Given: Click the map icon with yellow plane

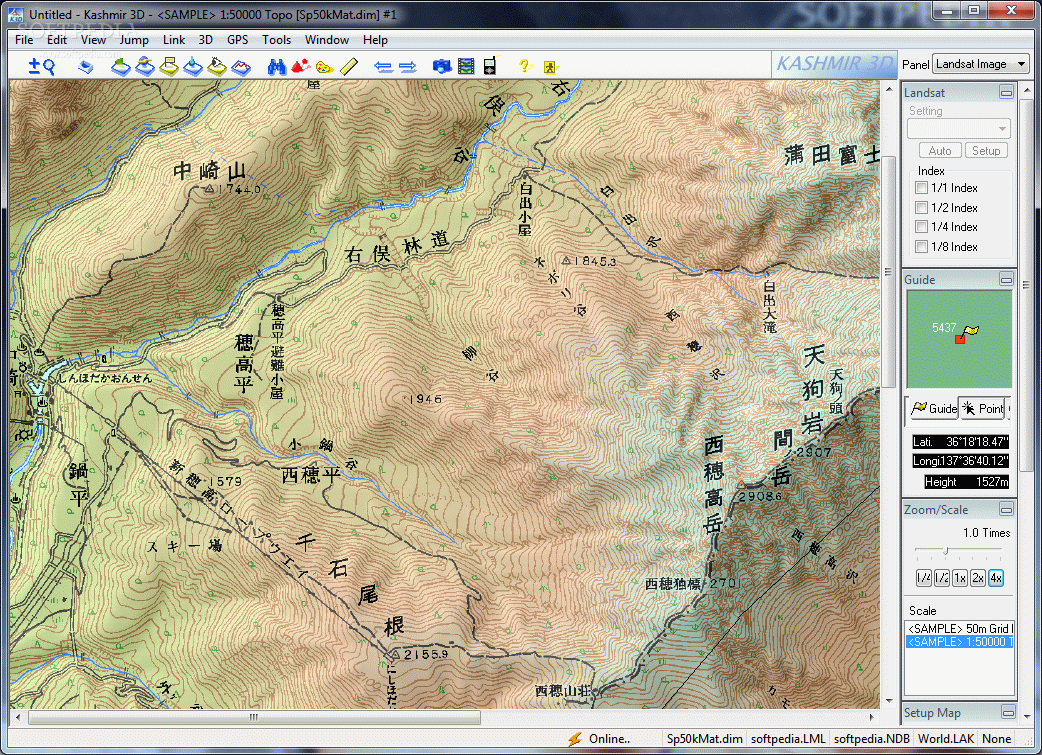Looking at the screenshot, I should 145,66.
